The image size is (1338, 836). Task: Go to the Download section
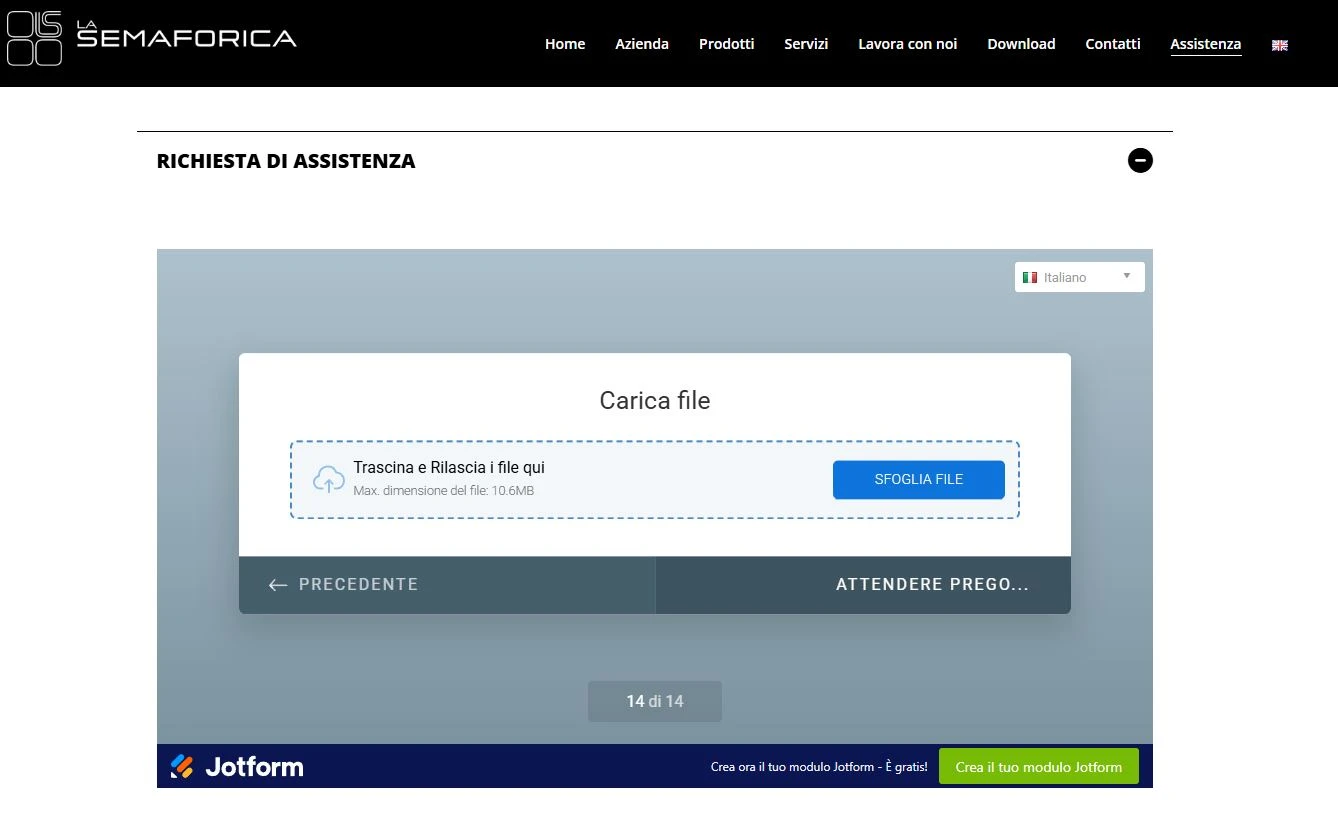pyautogui.click(x=1021, y=44)
